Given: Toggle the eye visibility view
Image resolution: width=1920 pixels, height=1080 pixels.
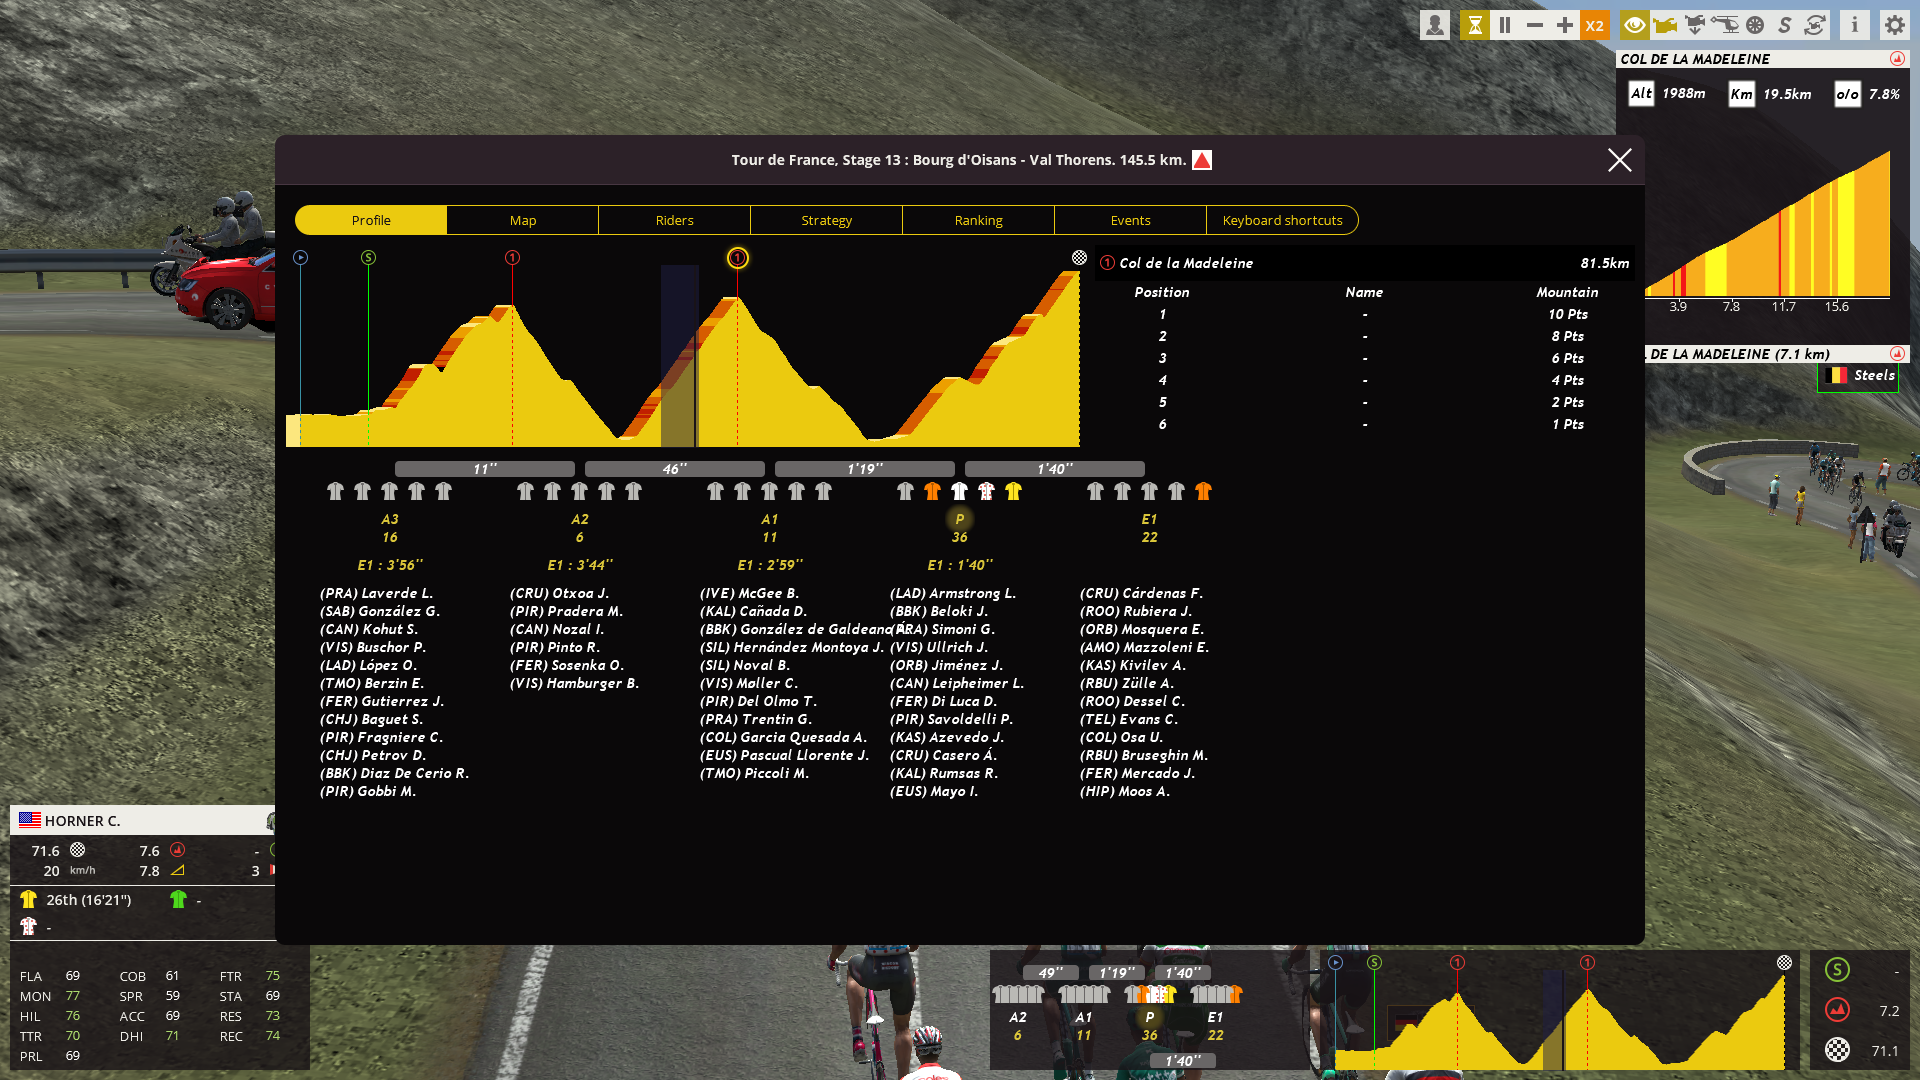Looking at the screenshot, I should click(1635, 25).
